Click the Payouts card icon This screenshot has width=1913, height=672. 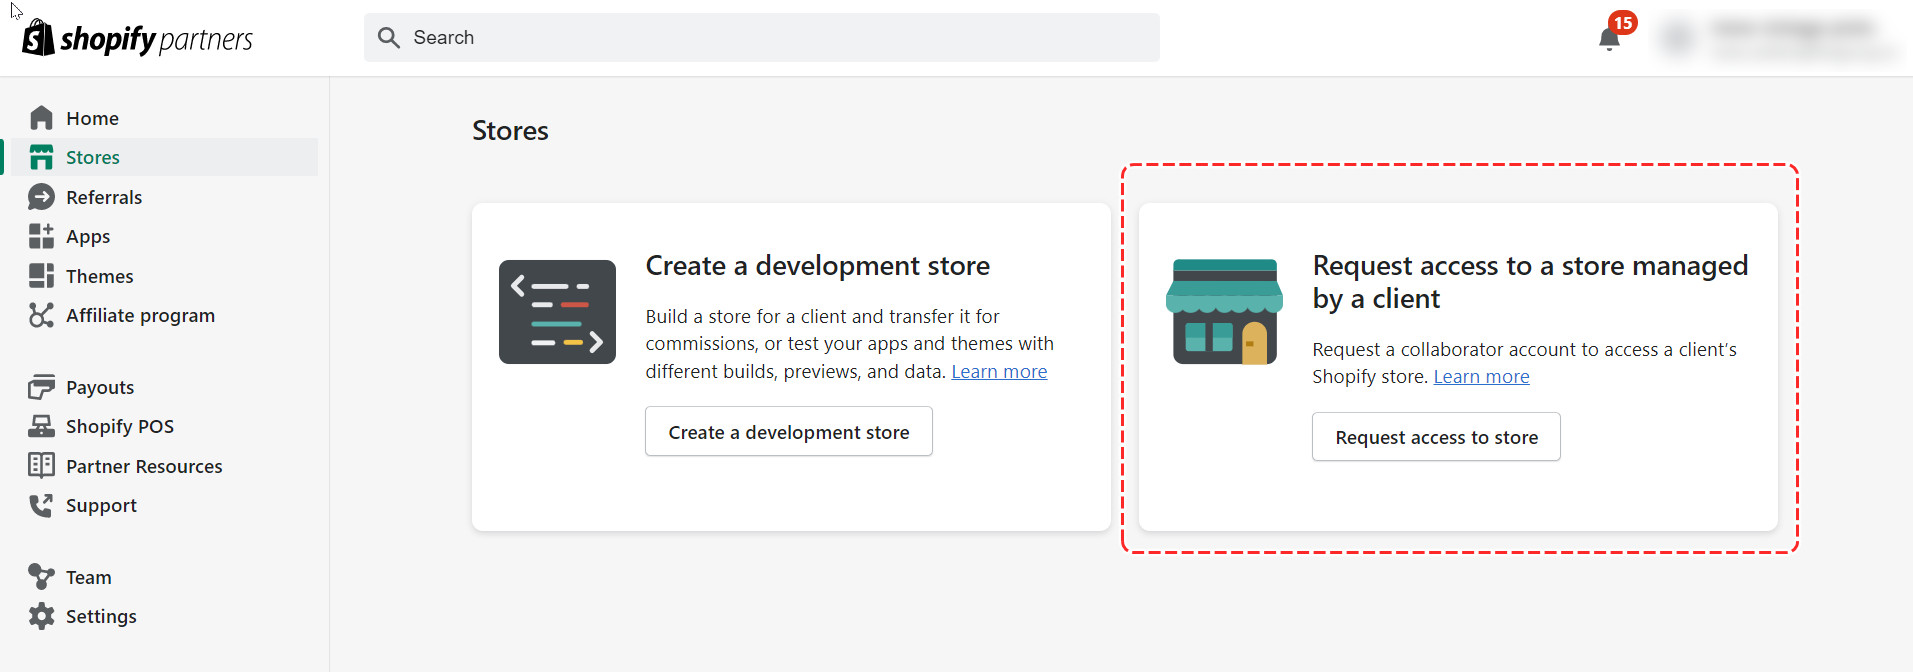click(x=41, y=387)
